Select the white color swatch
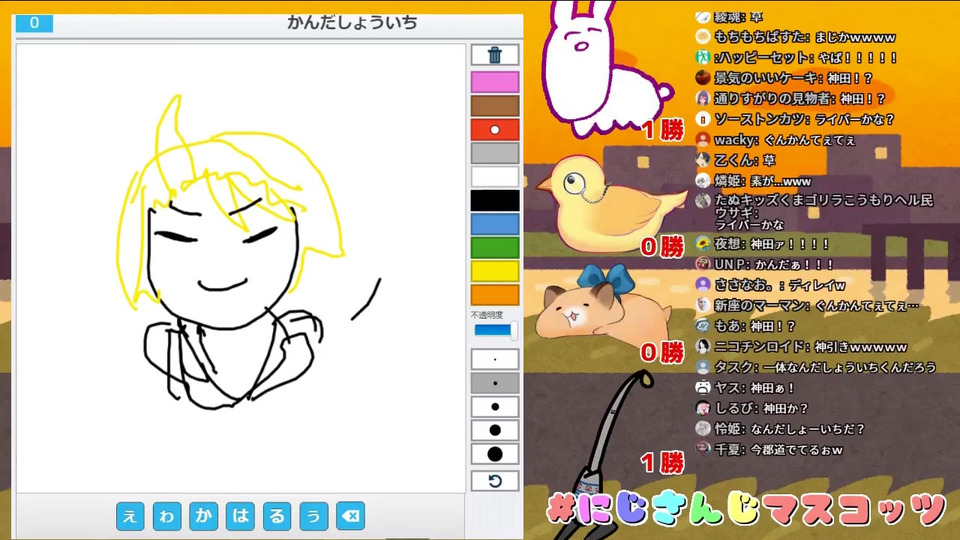Screen dimensions: 960x540 [x=495, y=176]
